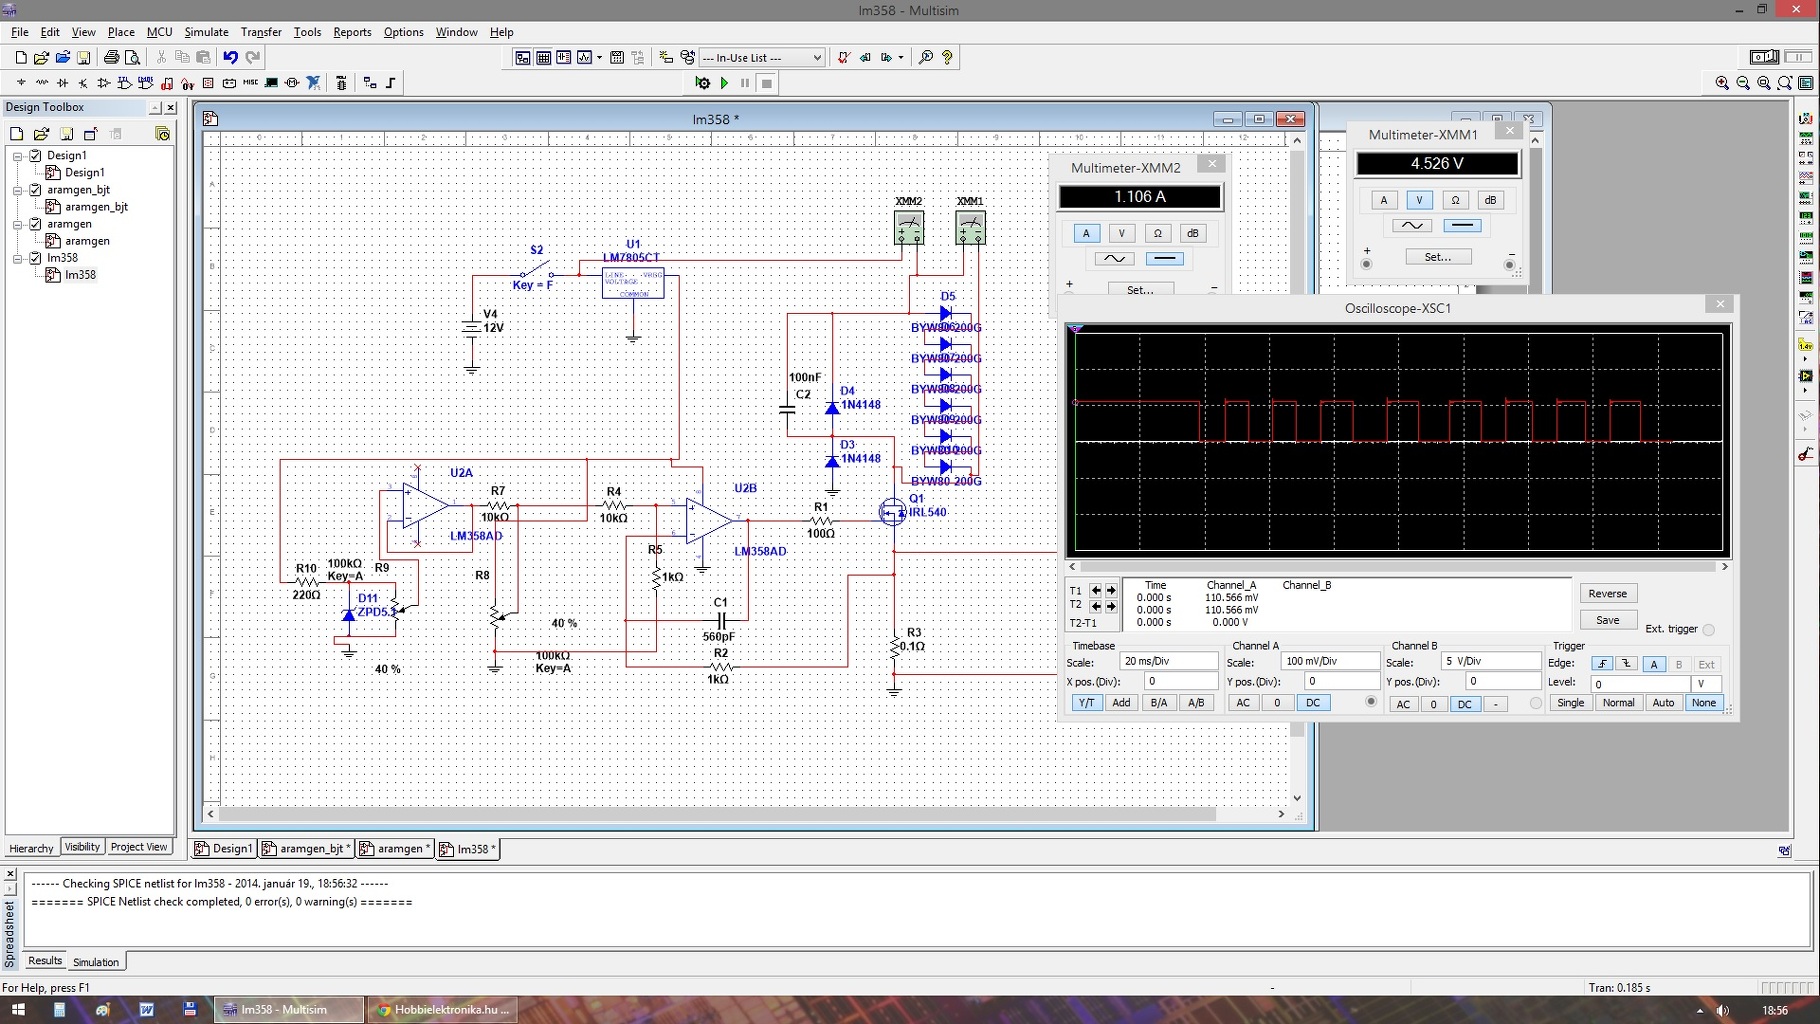Click the Print icon in the toolbar
The width and height of the screenshot is (1820, 1024).
(x=111, y=57)
